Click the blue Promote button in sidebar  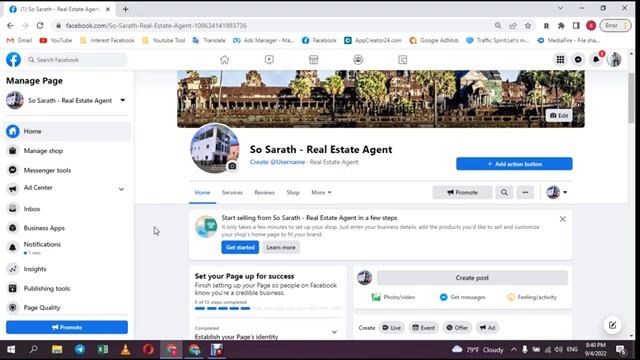coord(67,327)
